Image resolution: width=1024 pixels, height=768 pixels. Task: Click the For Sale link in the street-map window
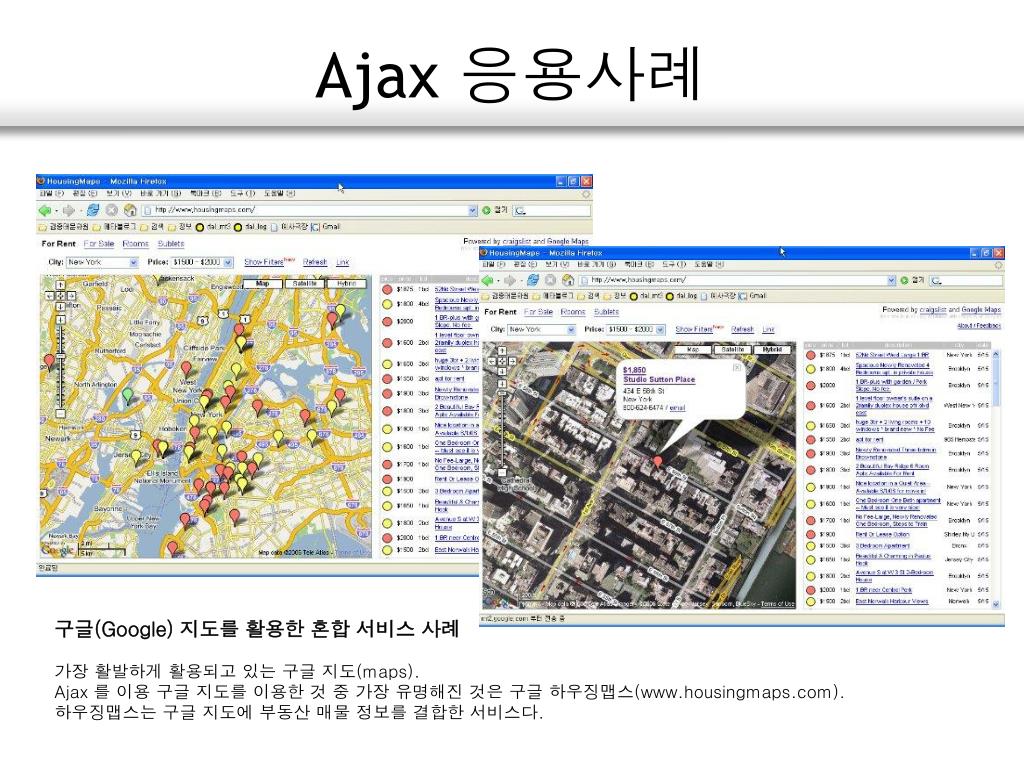(99, 244)
